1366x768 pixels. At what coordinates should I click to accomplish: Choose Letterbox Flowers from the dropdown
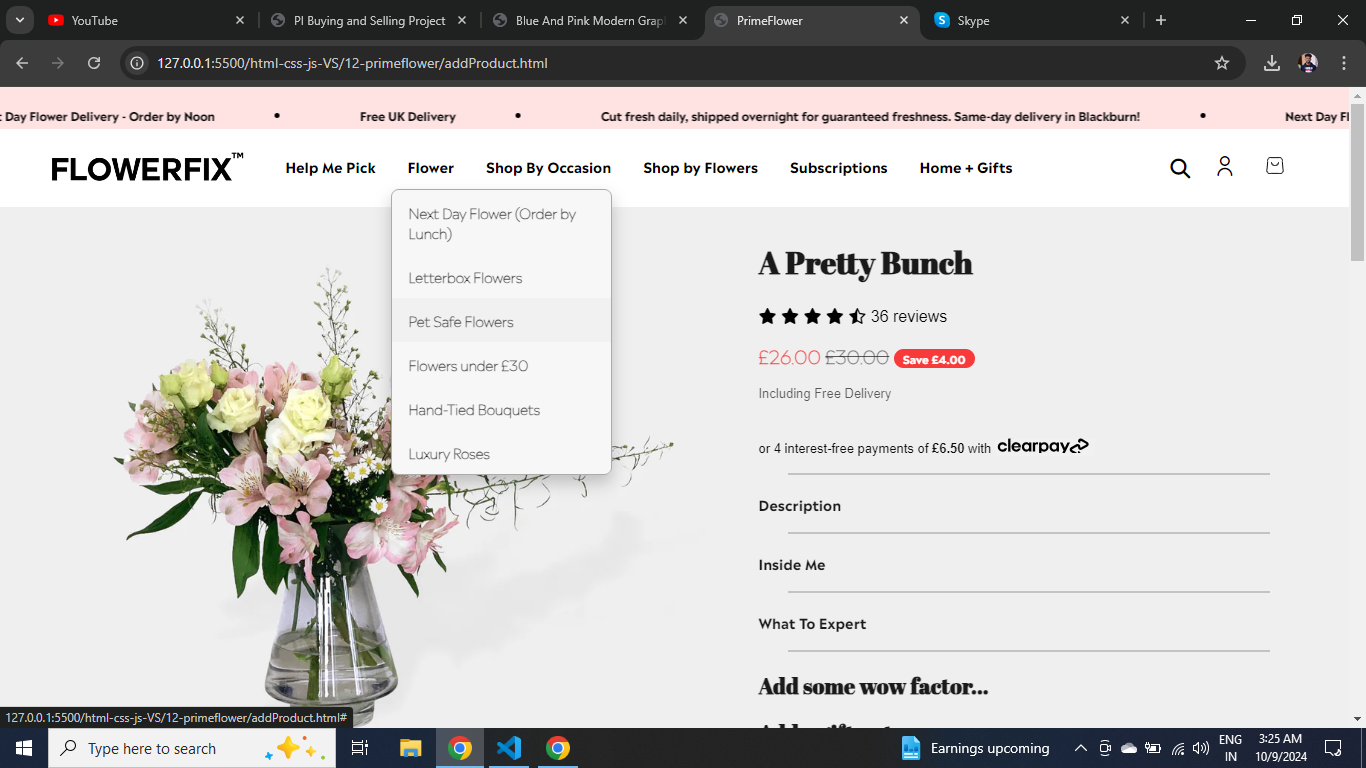click(501, 278)
